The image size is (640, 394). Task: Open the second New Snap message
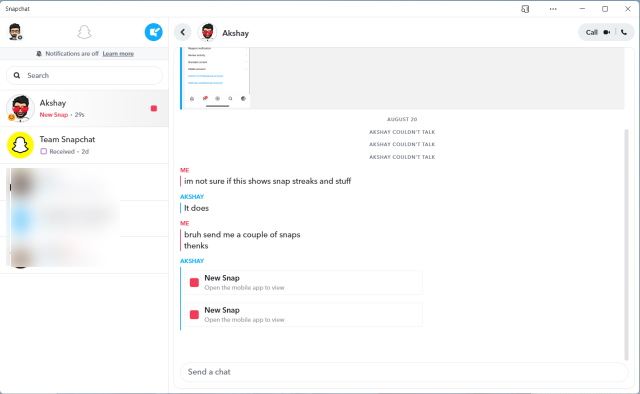coord(303,314)
